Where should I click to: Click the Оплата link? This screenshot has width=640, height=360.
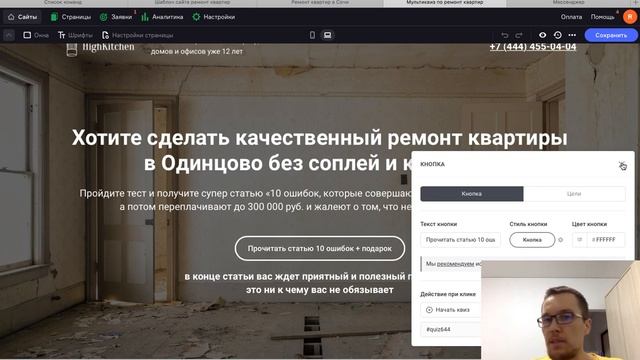coord(571,17)
